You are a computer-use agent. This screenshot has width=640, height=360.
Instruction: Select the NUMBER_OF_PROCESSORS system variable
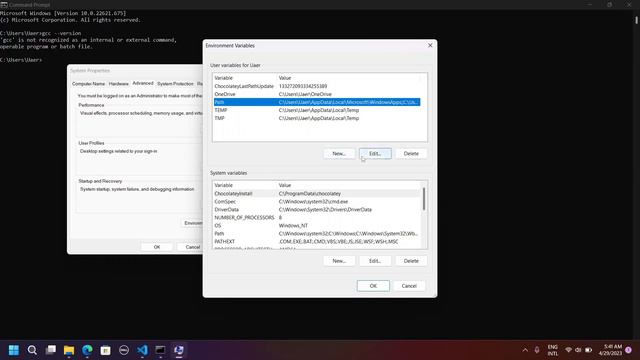317,218
